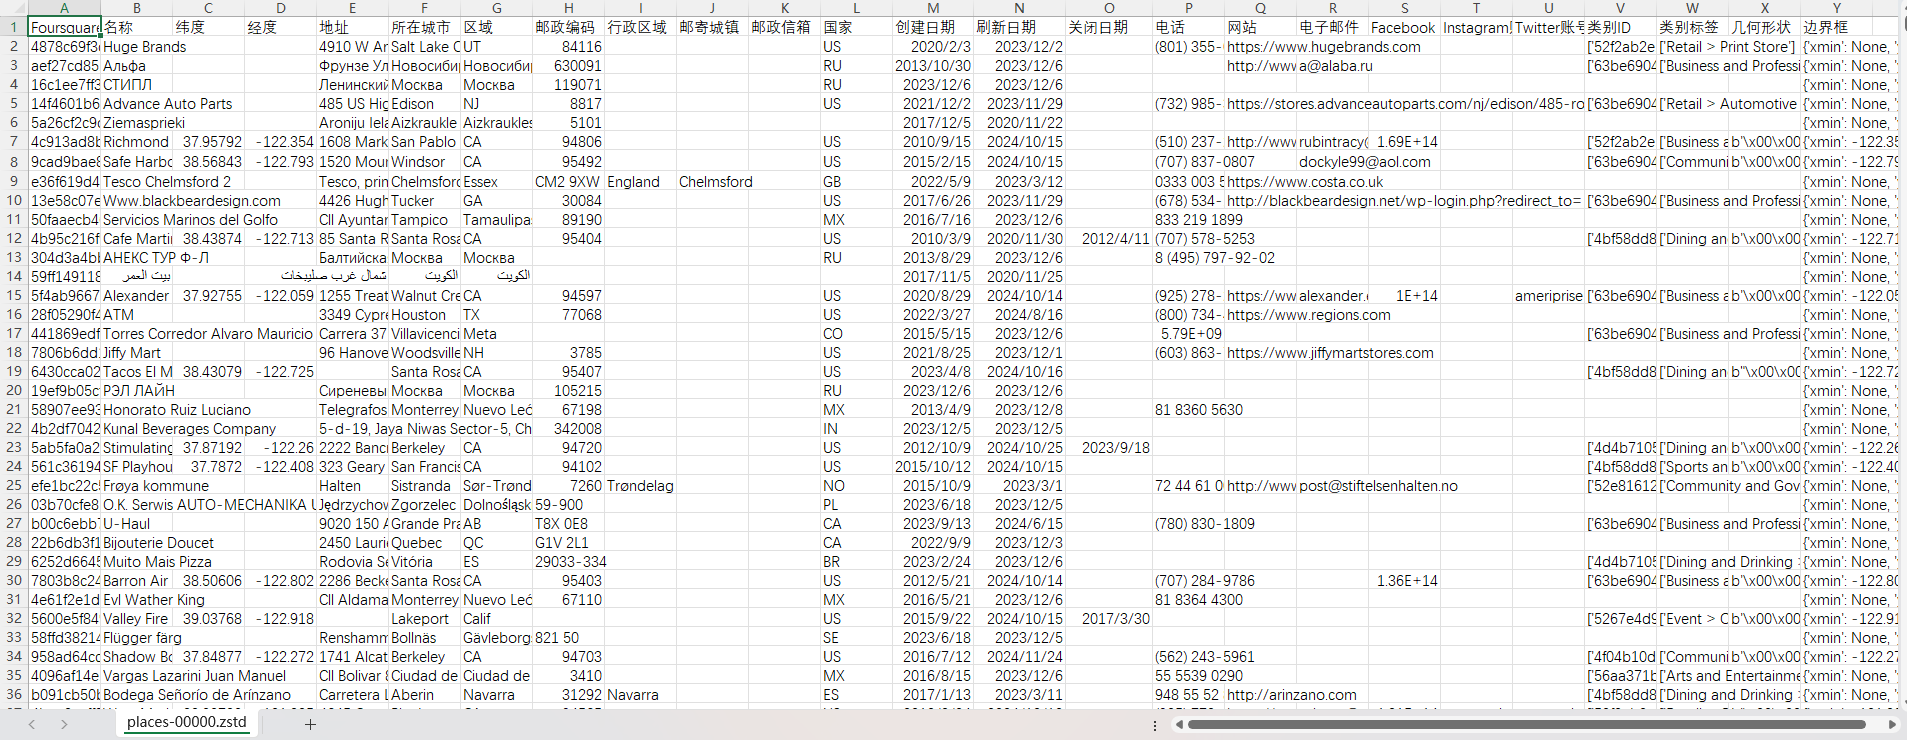This screenshot has height=740, width=1907.
Task: Click the previous sheet navigation arrow
Action: click(x=32, y=724)
